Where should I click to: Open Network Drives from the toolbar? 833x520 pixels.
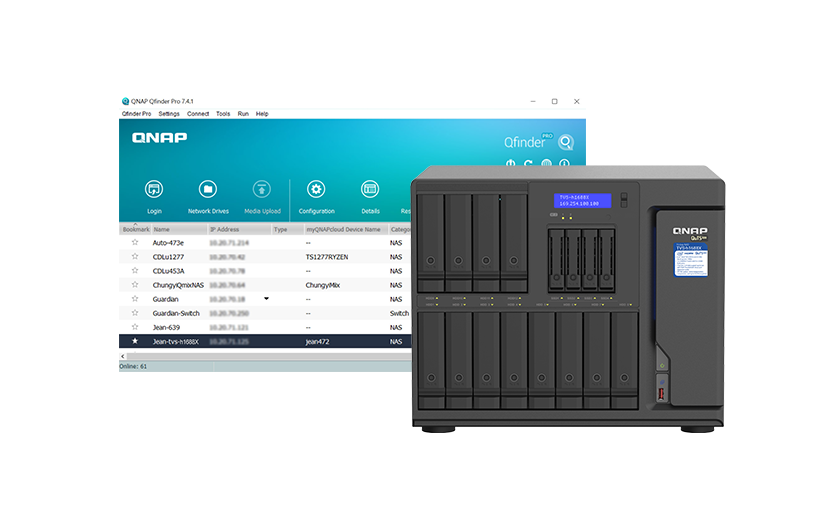(x=208, y=190)
